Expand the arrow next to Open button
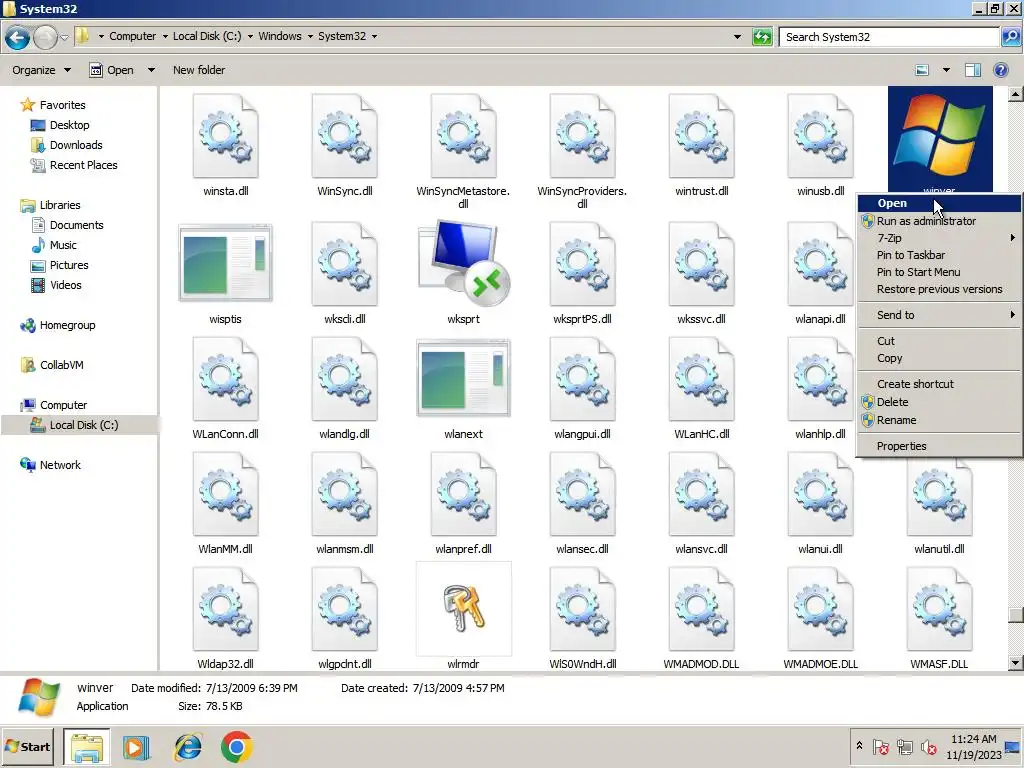Image resolution: width=1024 pixels, height=768 pixels. pyautogui.click(x=151, y=70)
